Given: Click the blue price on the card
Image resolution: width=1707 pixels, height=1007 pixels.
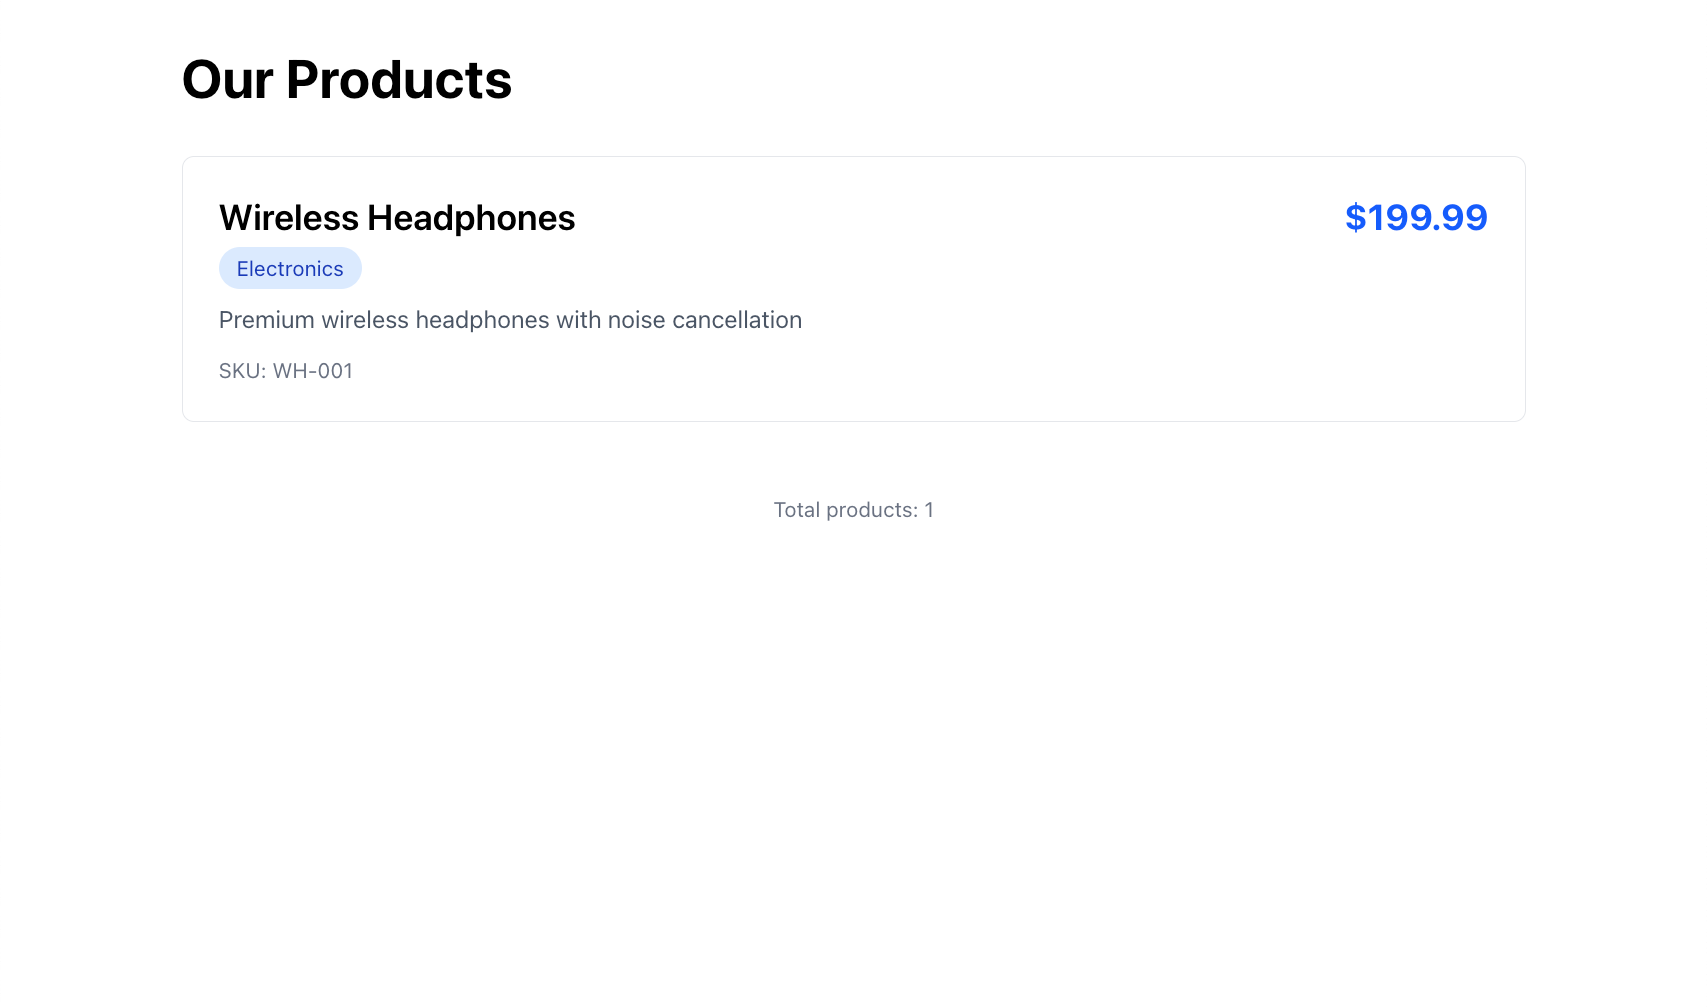Looking at the screenshot, I should coord(1417,217).
